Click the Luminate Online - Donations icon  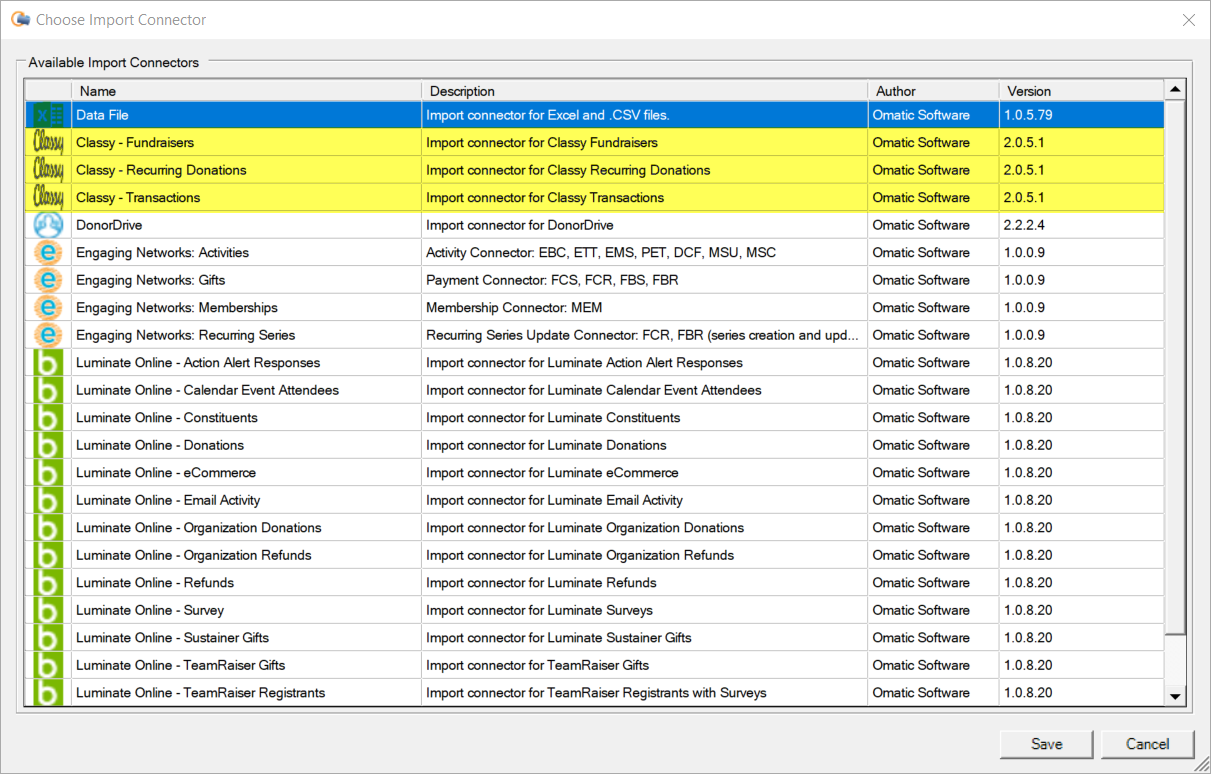click(48, 445)
